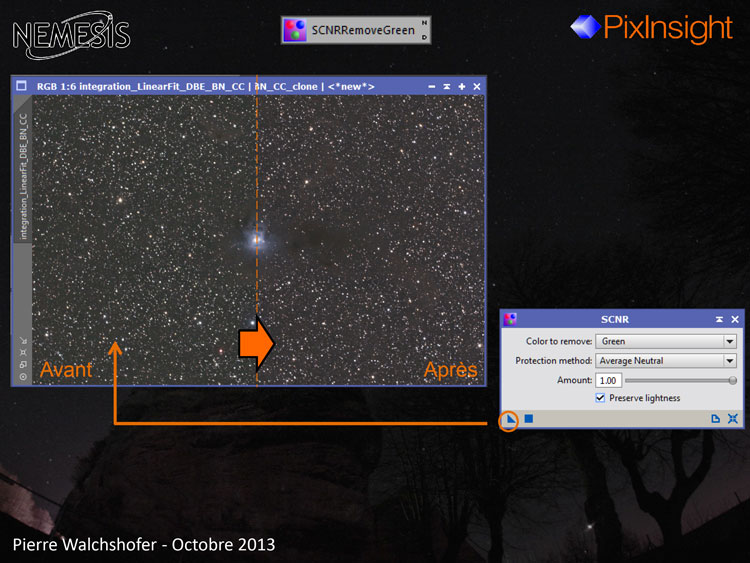Close the integration_LinearFit_DBE_BN_CC image window
The width and height of the screenshot is (750, 563).
coord(477,87)
